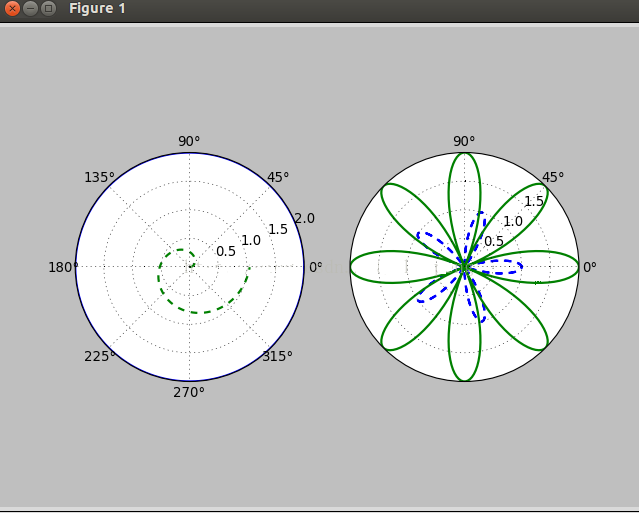Click the 'Figure 1' window title

97,9
